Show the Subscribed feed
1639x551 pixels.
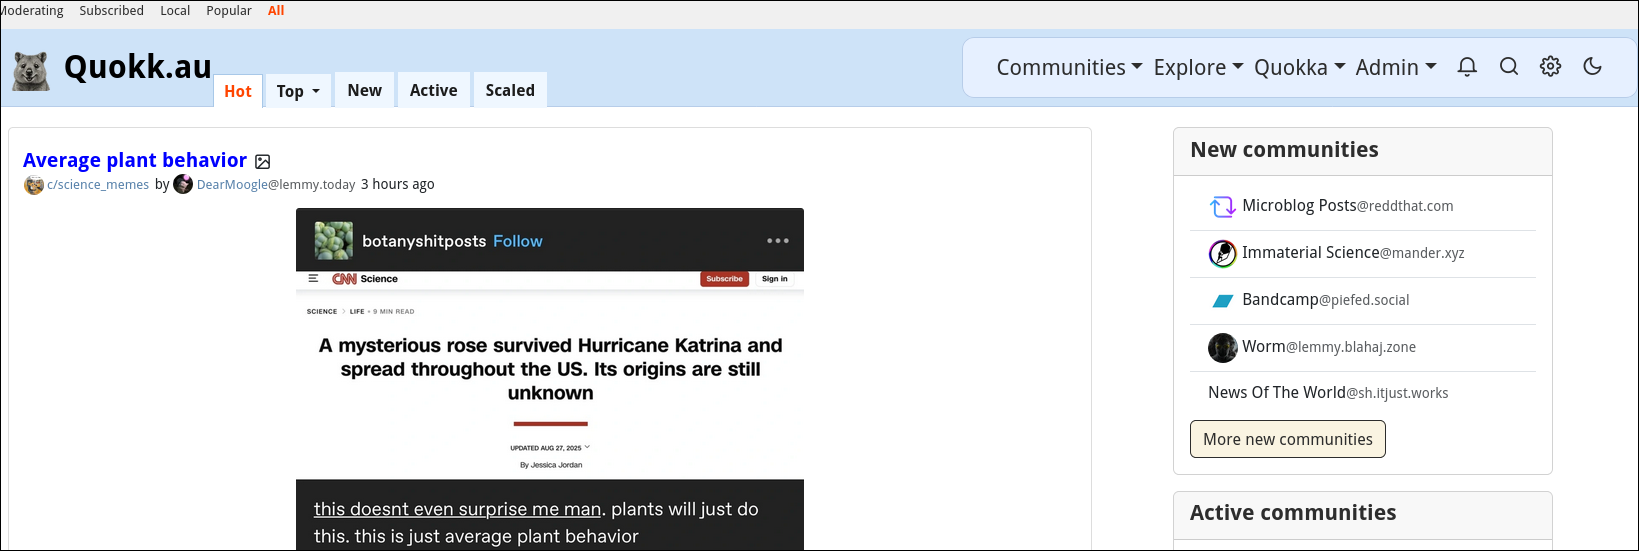111,10
